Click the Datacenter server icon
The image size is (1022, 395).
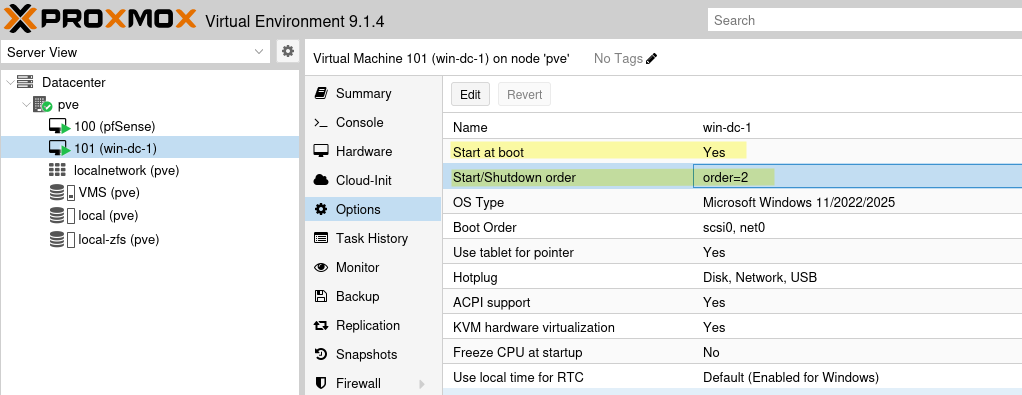(x=25, y=82)
